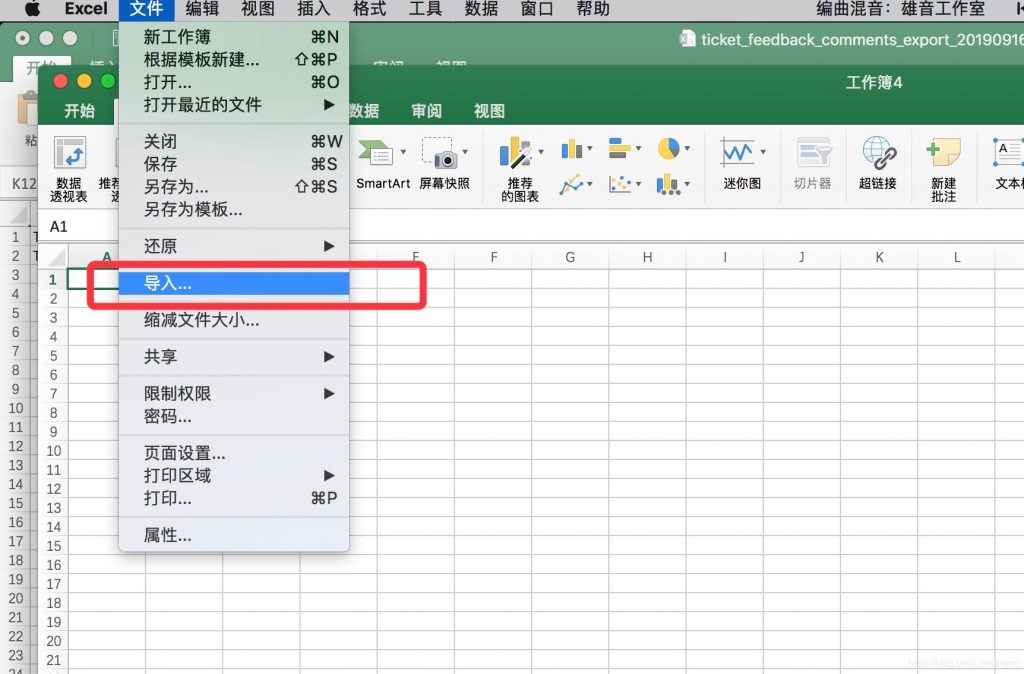Click the 屏幕快照 screenshot camera icon

pyautogui.click(x=438, y=153)
